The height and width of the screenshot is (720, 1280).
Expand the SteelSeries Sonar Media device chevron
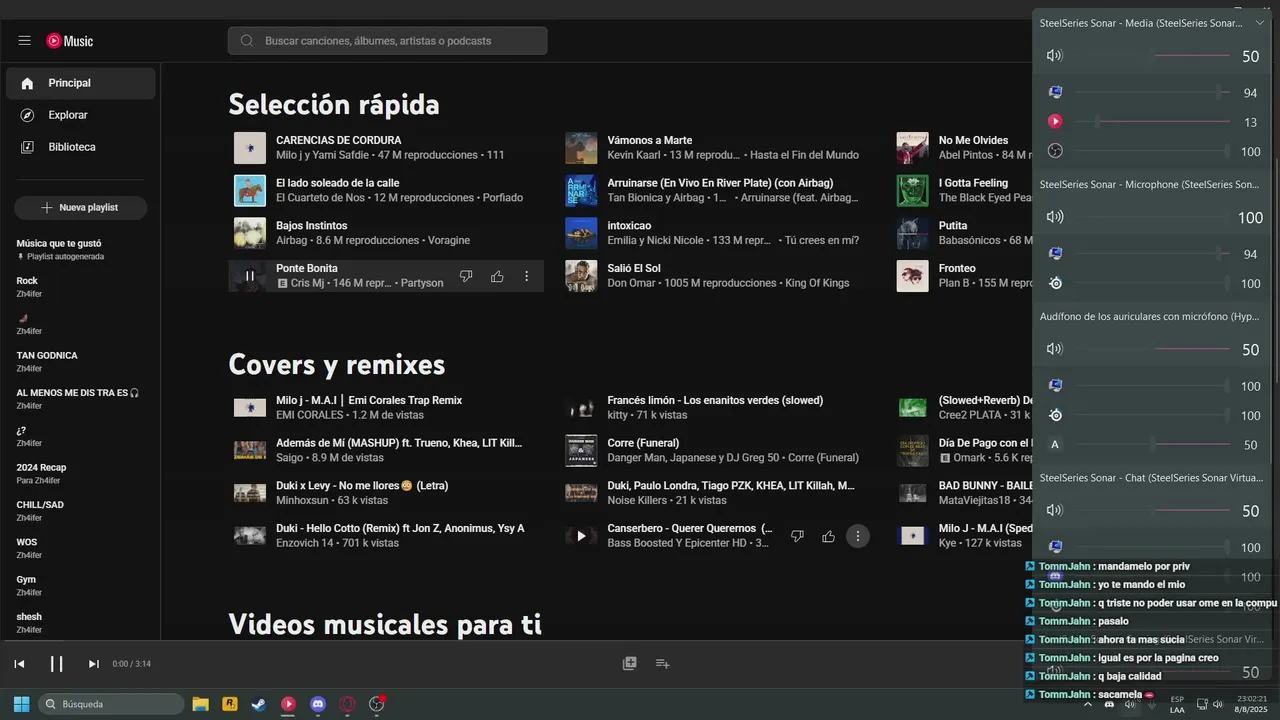(x=1260, y=22)
